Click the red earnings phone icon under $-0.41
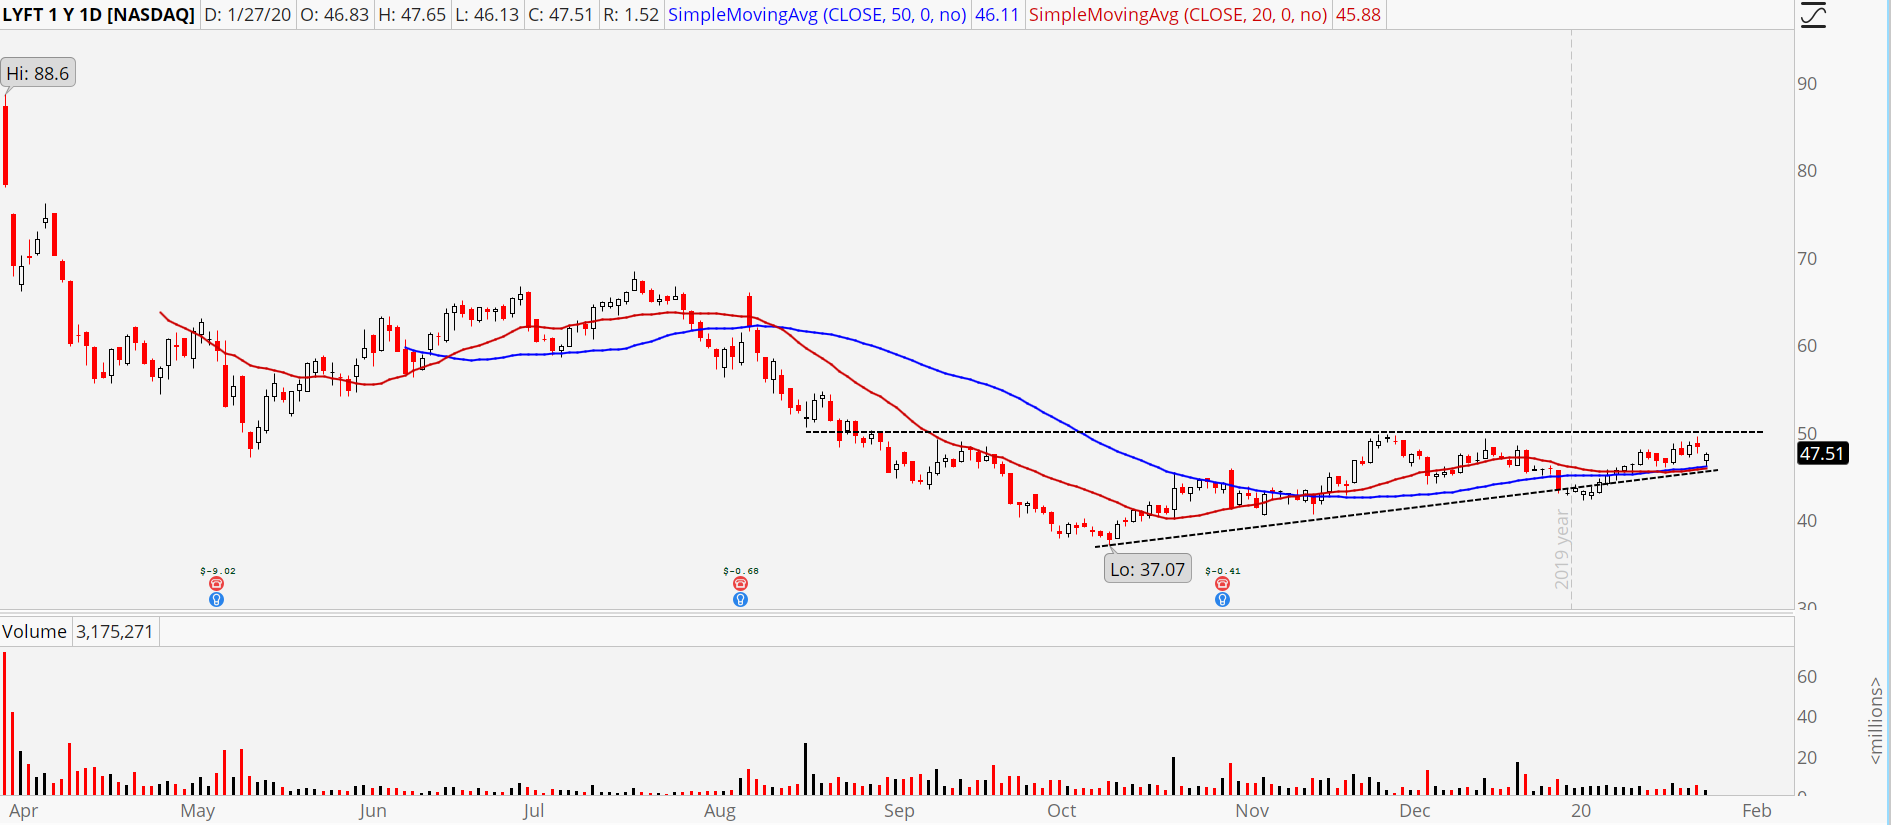Image resolution: width=1891 pixels, height=825 pixels. [x=1222, y=584]
